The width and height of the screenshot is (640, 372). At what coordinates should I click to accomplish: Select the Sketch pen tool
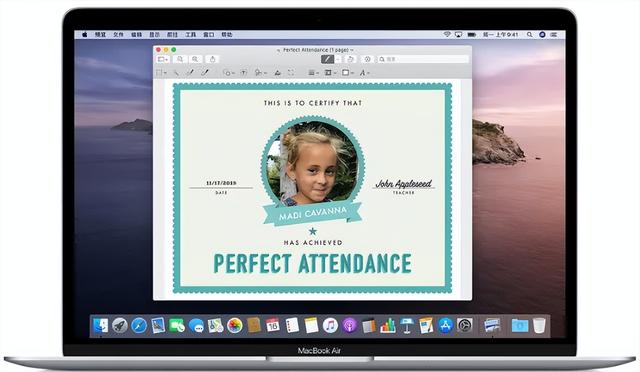tap(190, 73)
